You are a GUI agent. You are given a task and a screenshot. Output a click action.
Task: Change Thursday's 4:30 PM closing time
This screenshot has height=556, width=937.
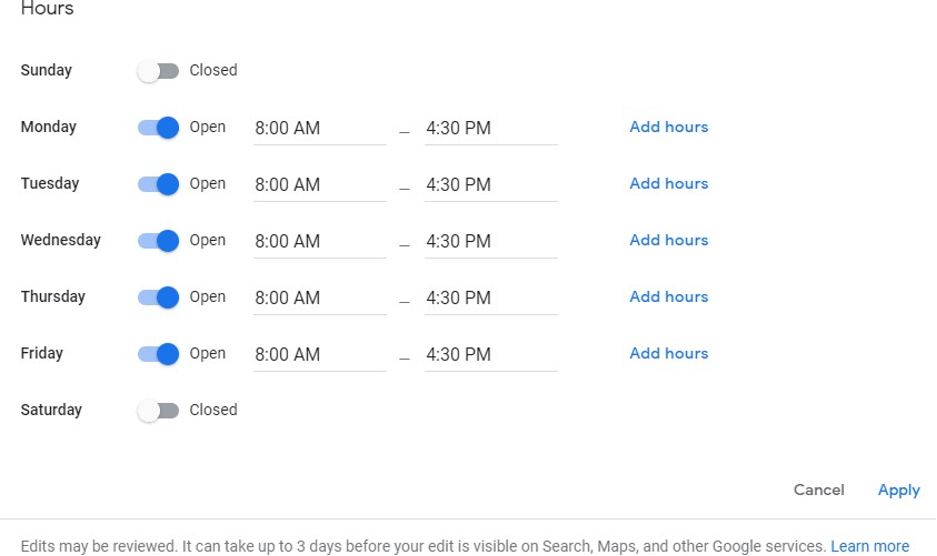(491, 298)
